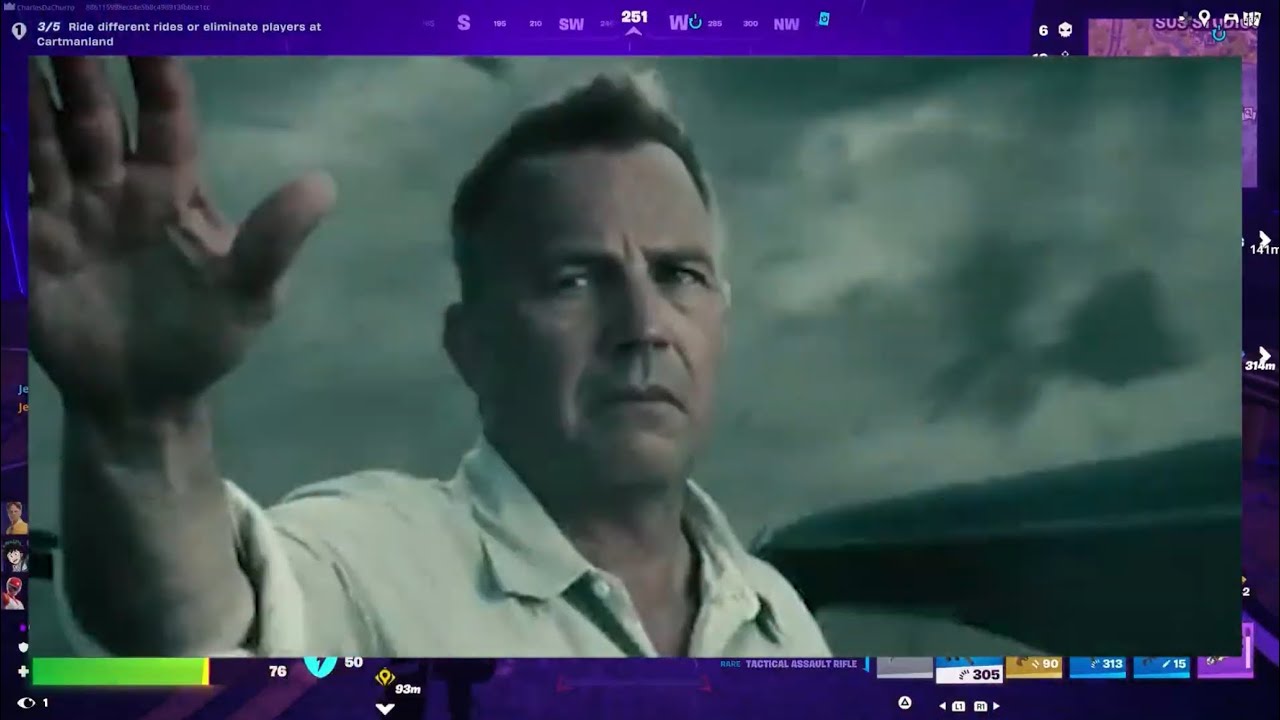The image size is (1280, 720).
Task: Click the 'TACTICAL ASSAULT RIFLE' weapon label
Action: click(x=802, y=664)
